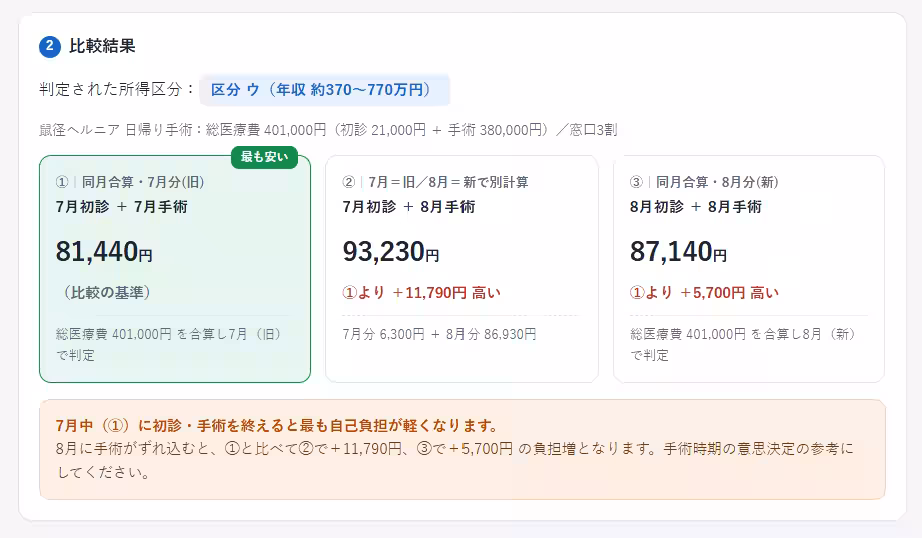The height and width of the screenshot is (538, 922).
Task: Click the 7月中(①)に初診・手術を終える headline
Action: coord(277,425)
